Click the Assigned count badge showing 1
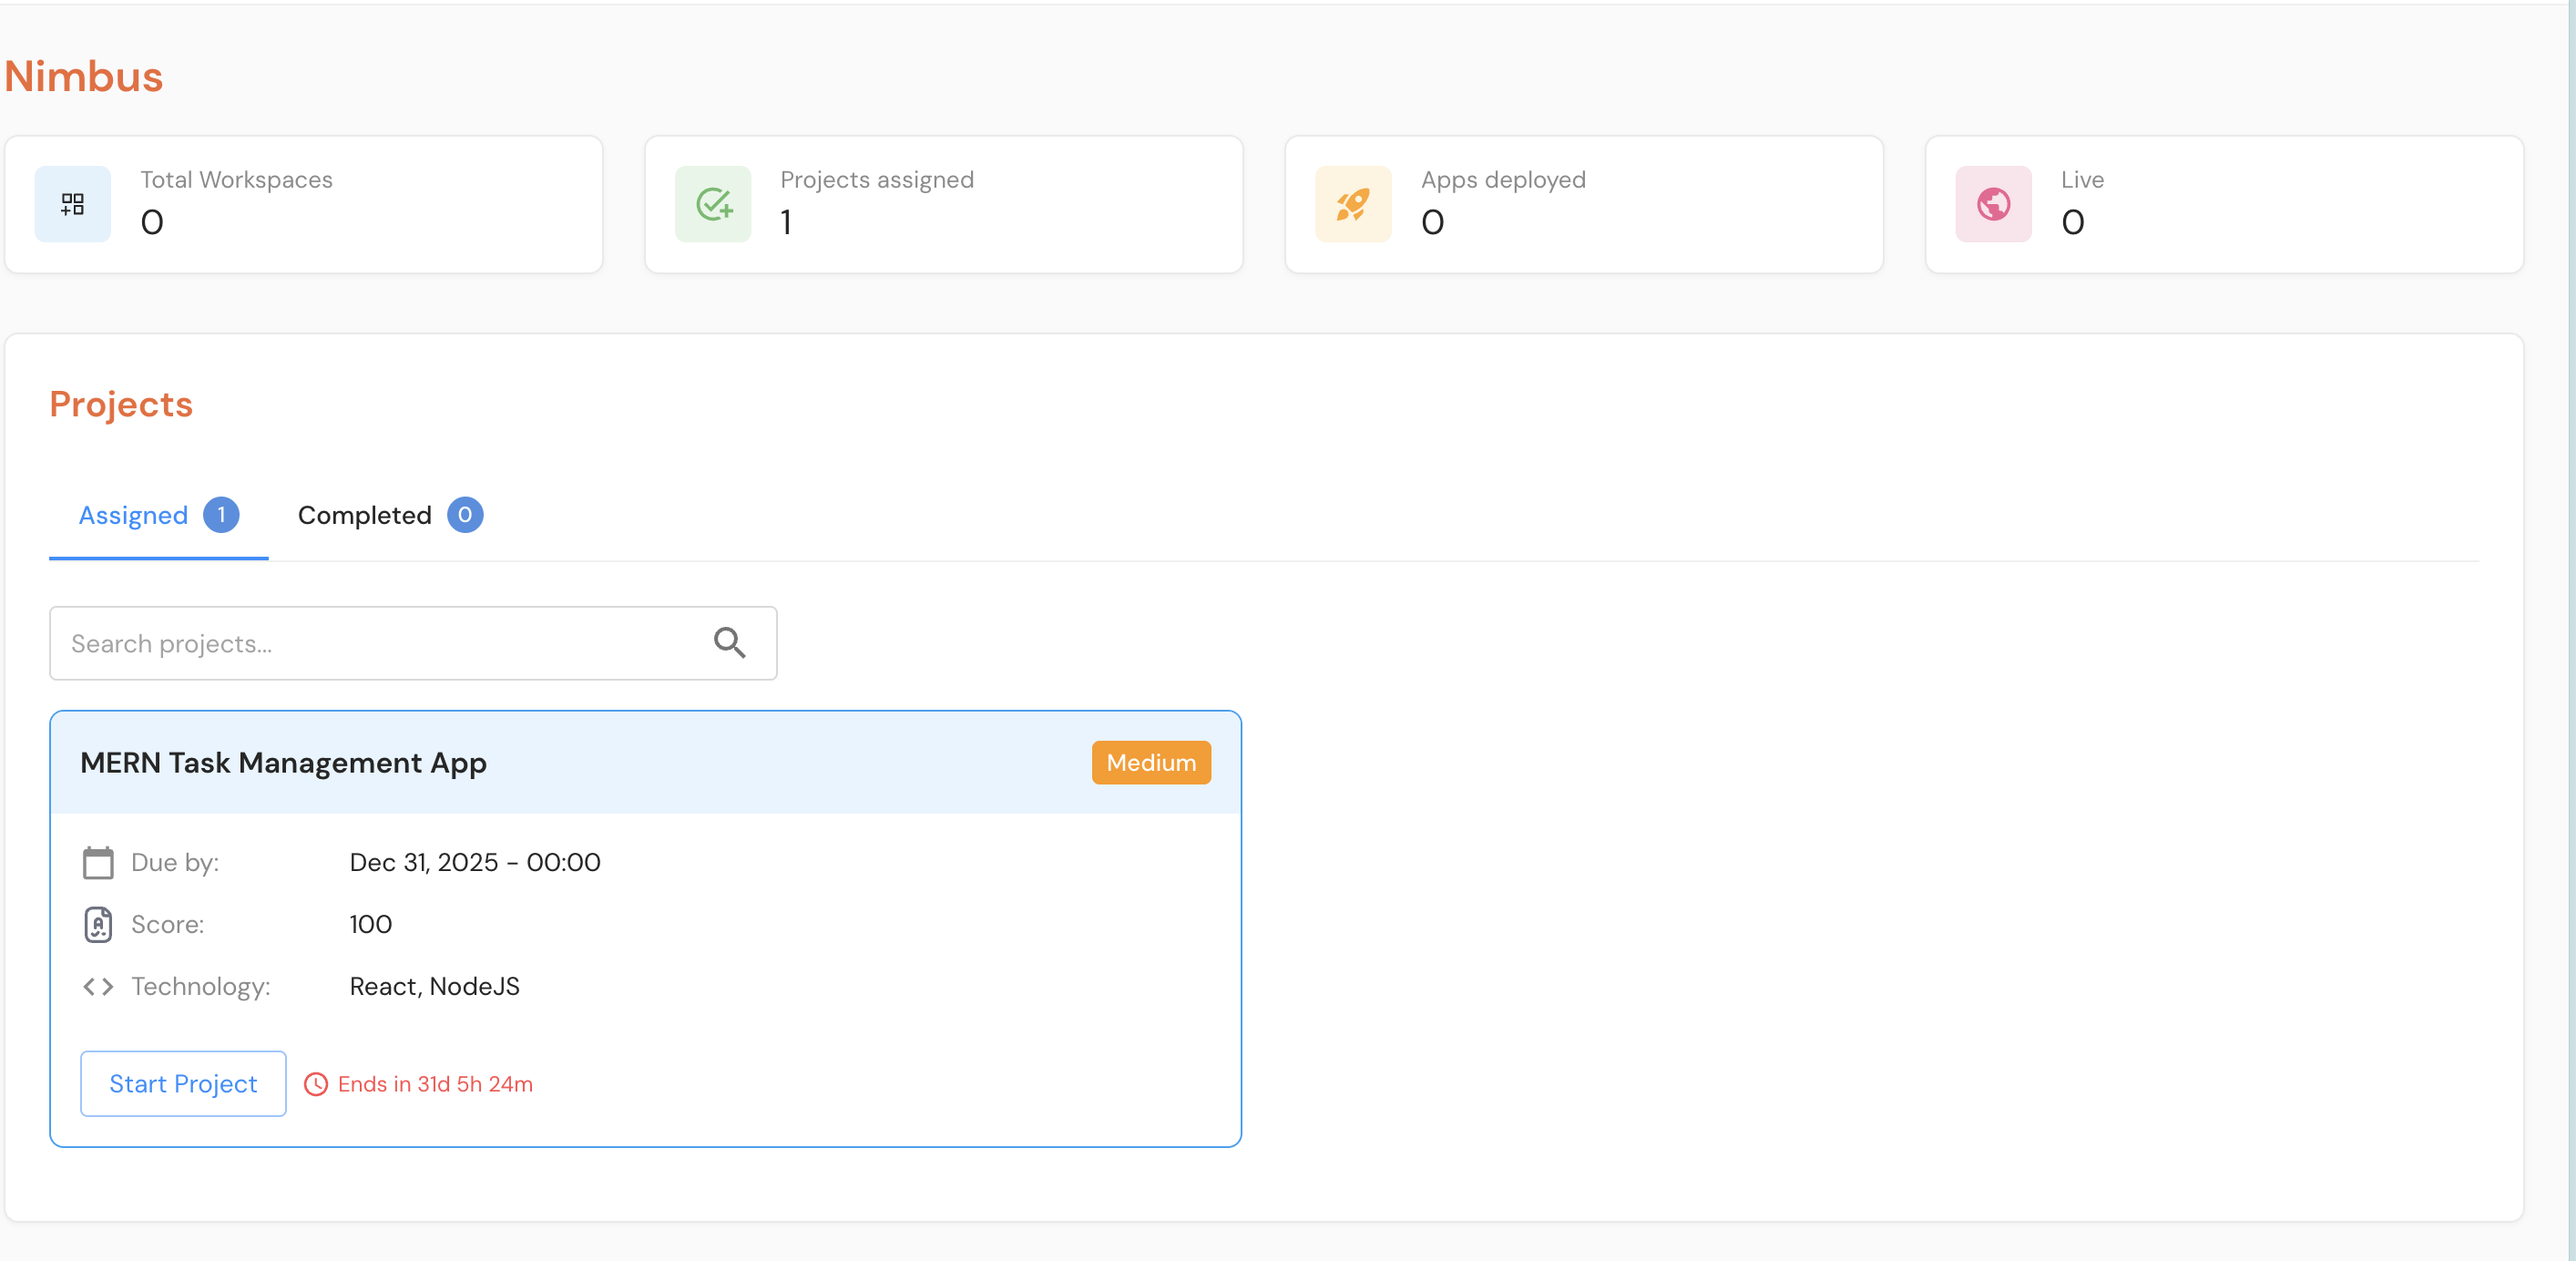The height and width of the screenshot is (1261, 2576). click(x=220, y=514)
